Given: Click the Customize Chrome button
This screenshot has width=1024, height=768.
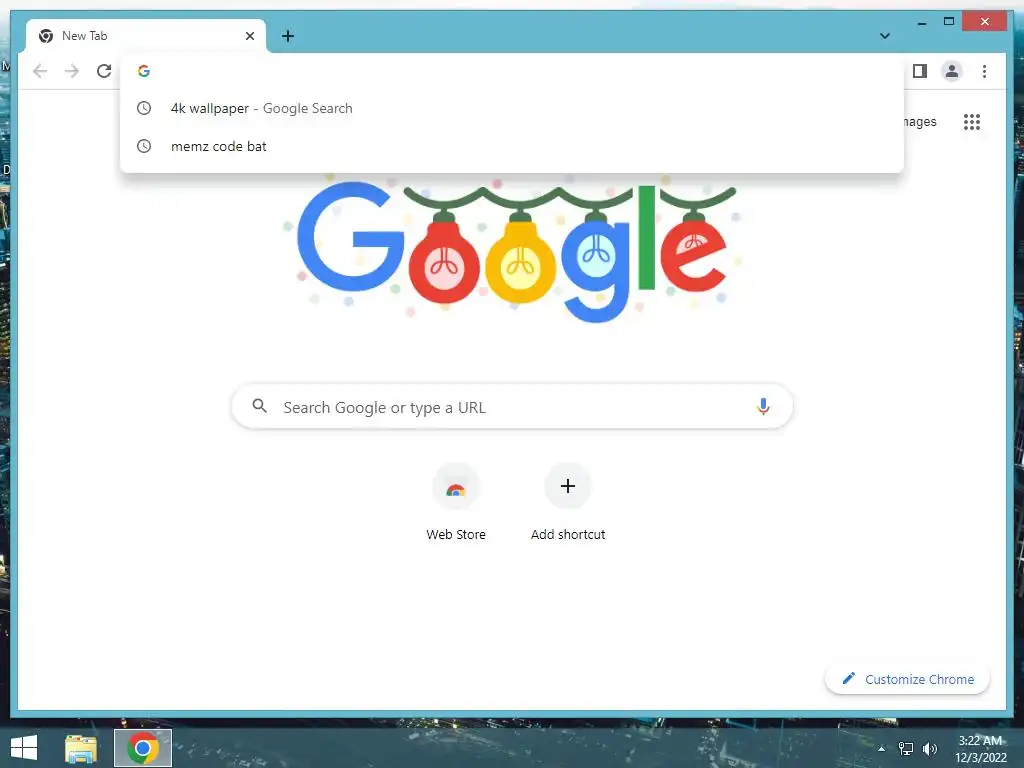Looking at the screenshot, I should pos(907,679).
